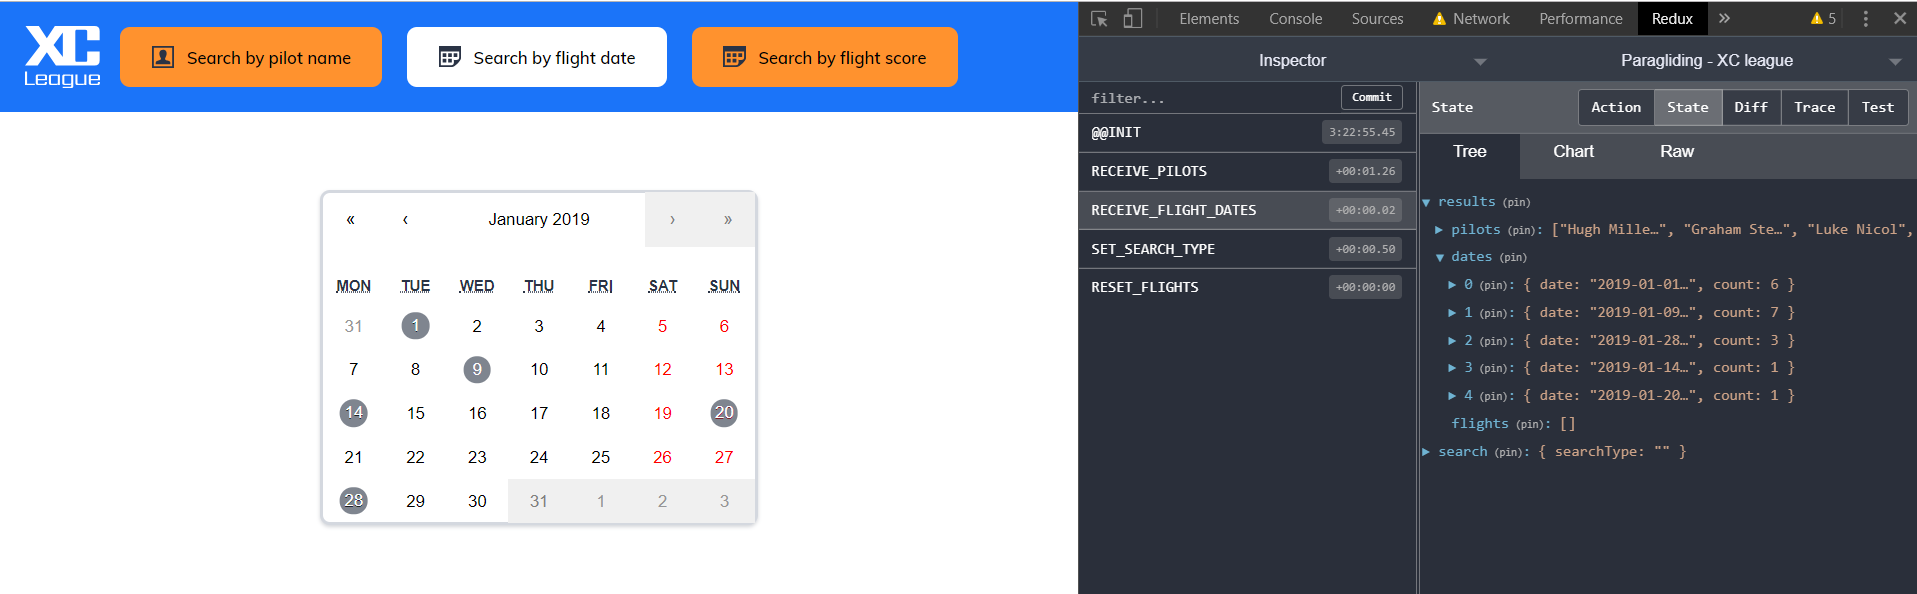Select the SET_SEARCH_TYPE action

[1247, 249]
